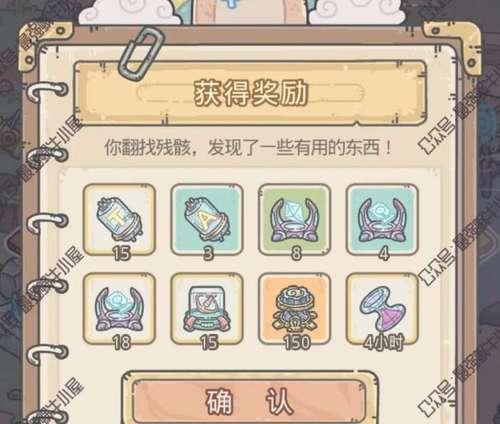Click the quantity label reading 18
The height and width of the screenshot is (424, 500).
point(121,342)
